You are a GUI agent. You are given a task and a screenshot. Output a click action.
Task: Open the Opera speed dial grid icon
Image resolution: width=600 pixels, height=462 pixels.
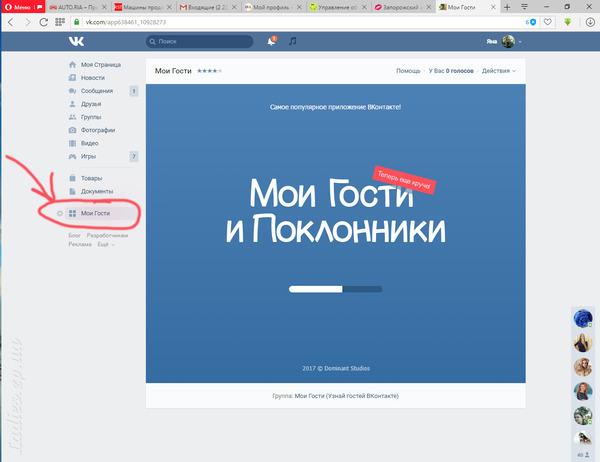coord(60,22)
